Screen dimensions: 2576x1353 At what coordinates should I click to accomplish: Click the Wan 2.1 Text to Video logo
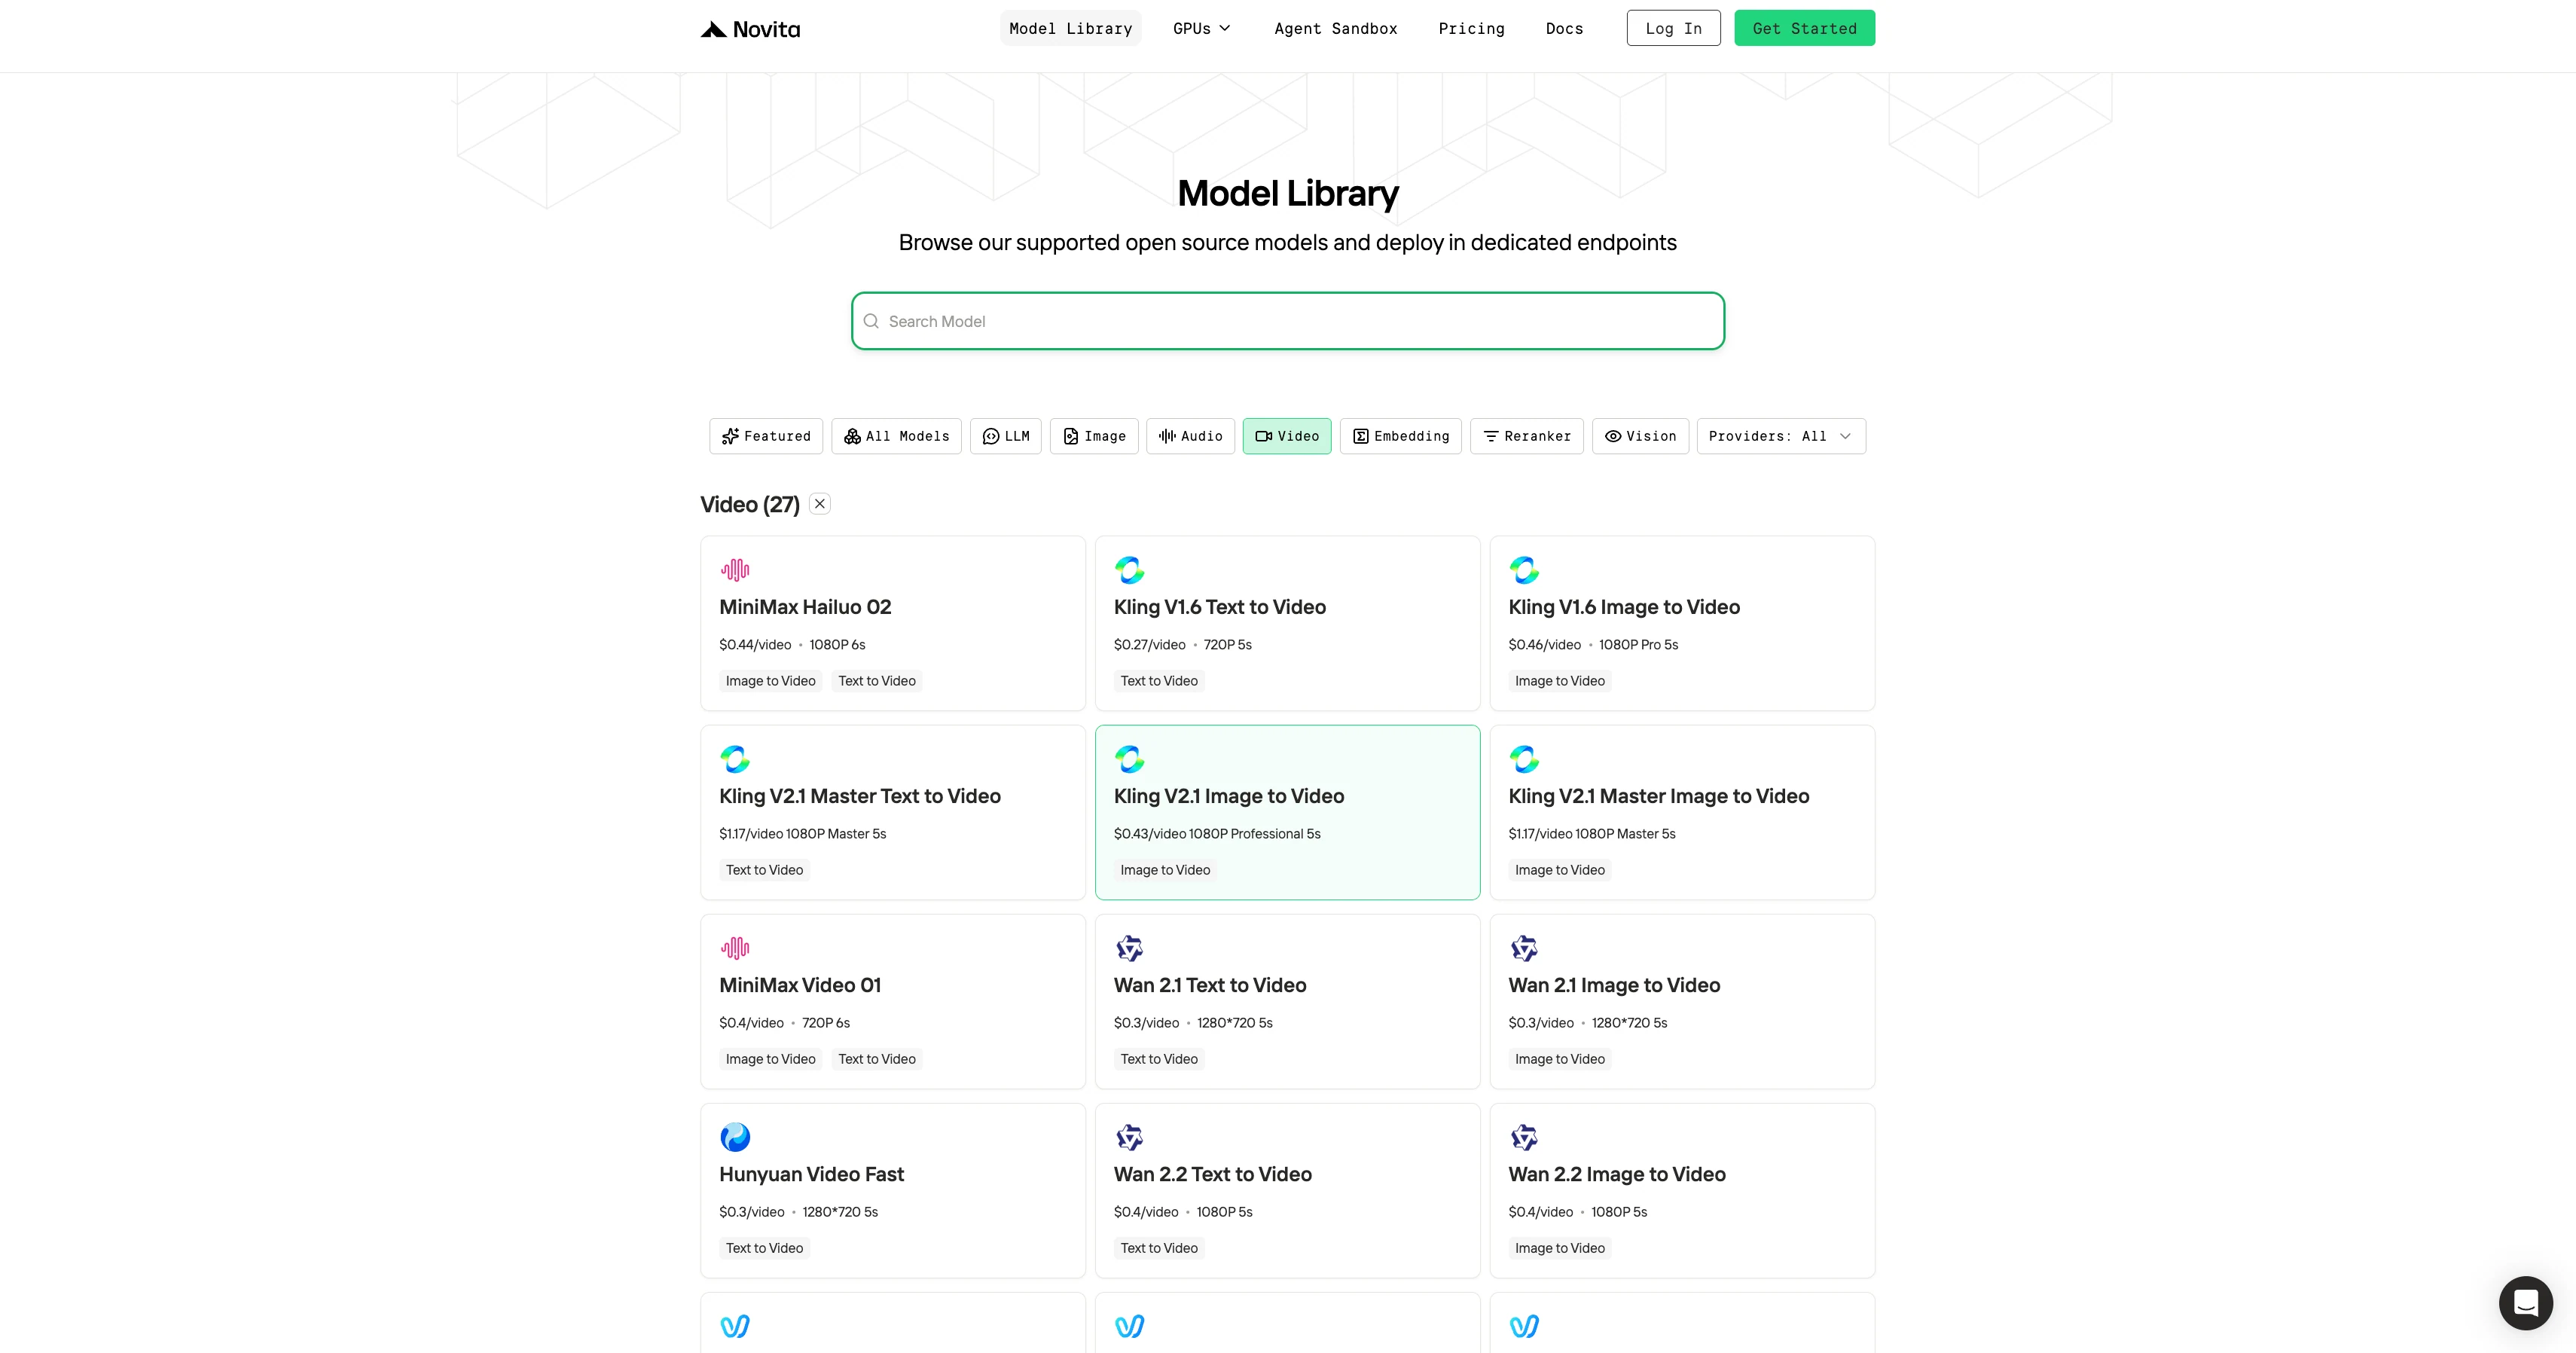pyautogui.click(x=1129, y=948)
